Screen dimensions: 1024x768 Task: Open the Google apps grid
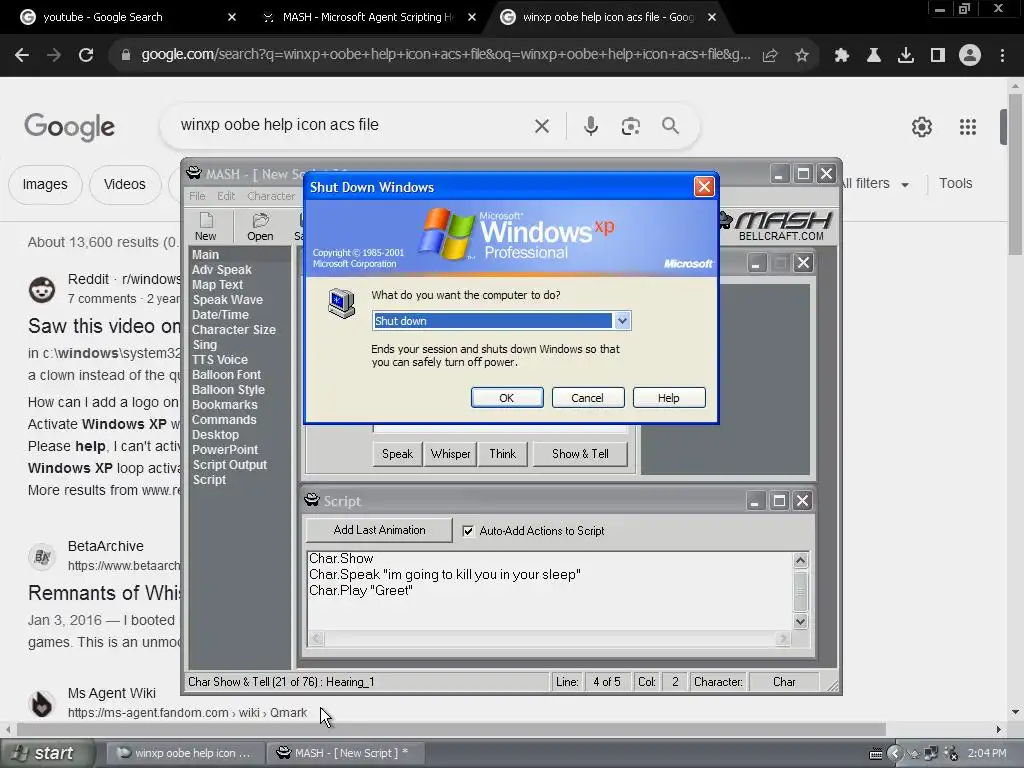tap(967, 127)
